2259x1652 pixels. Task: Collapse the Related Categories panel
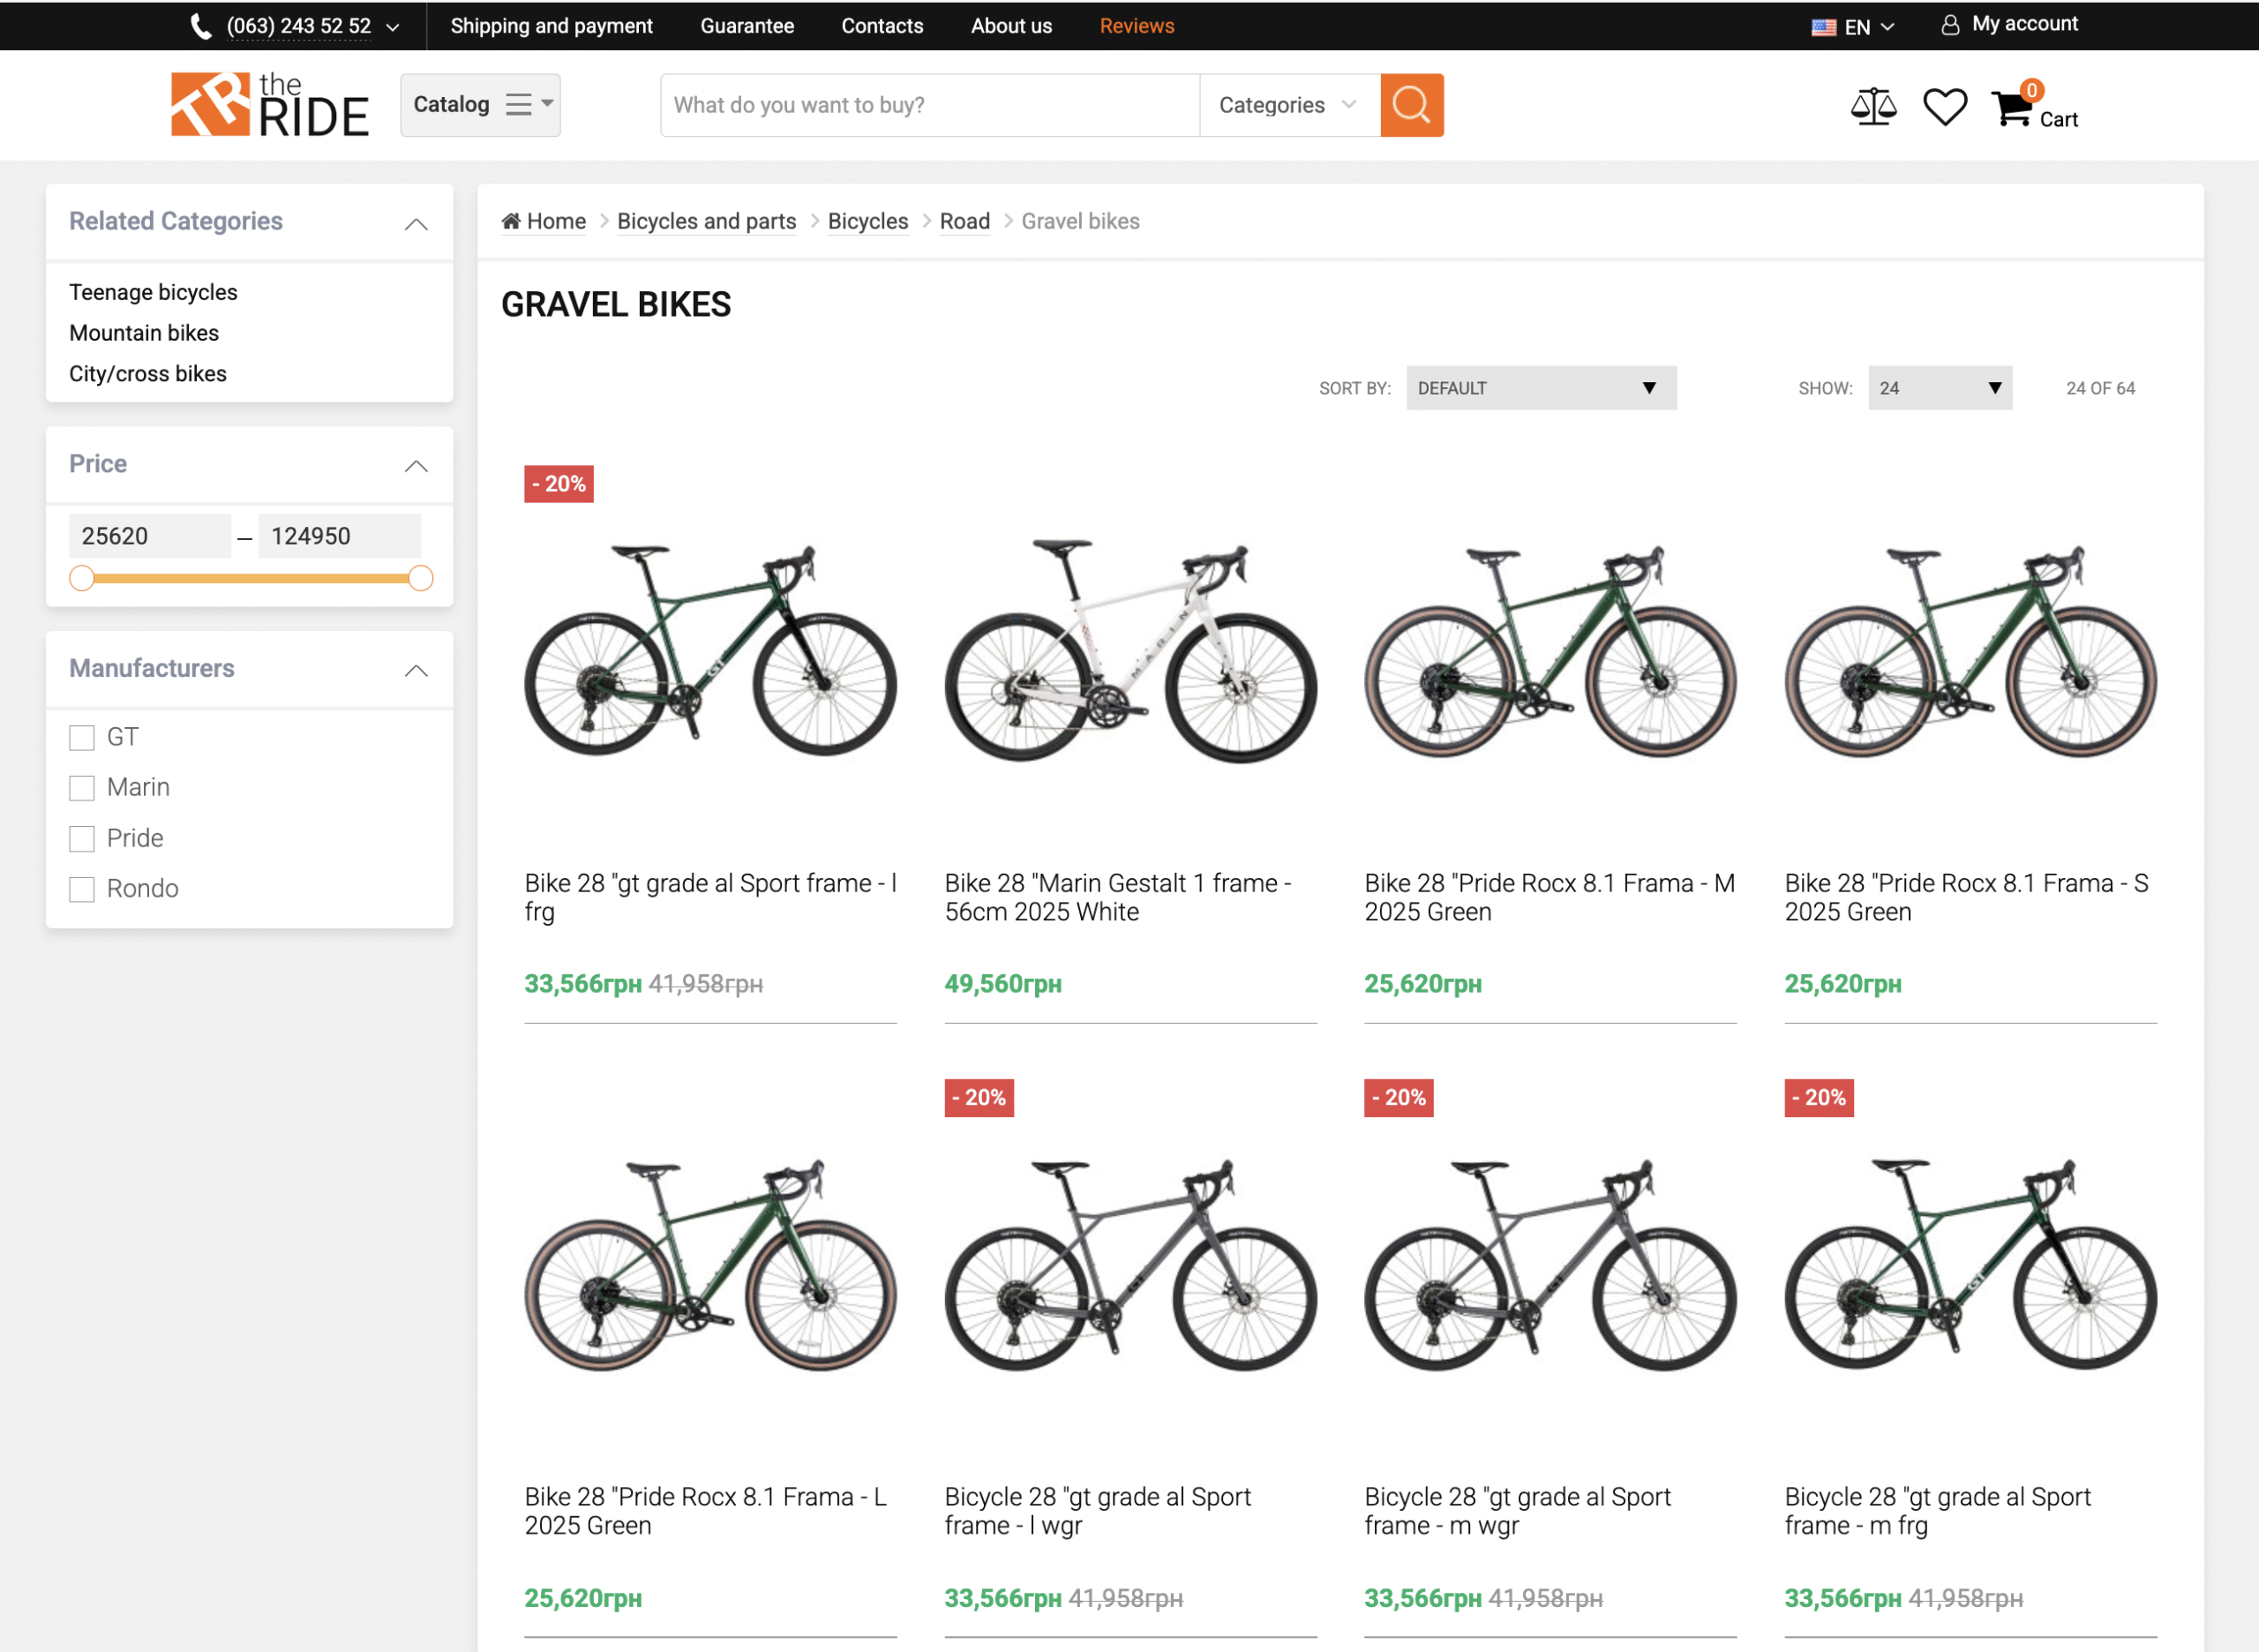click(x=416, y=224)
